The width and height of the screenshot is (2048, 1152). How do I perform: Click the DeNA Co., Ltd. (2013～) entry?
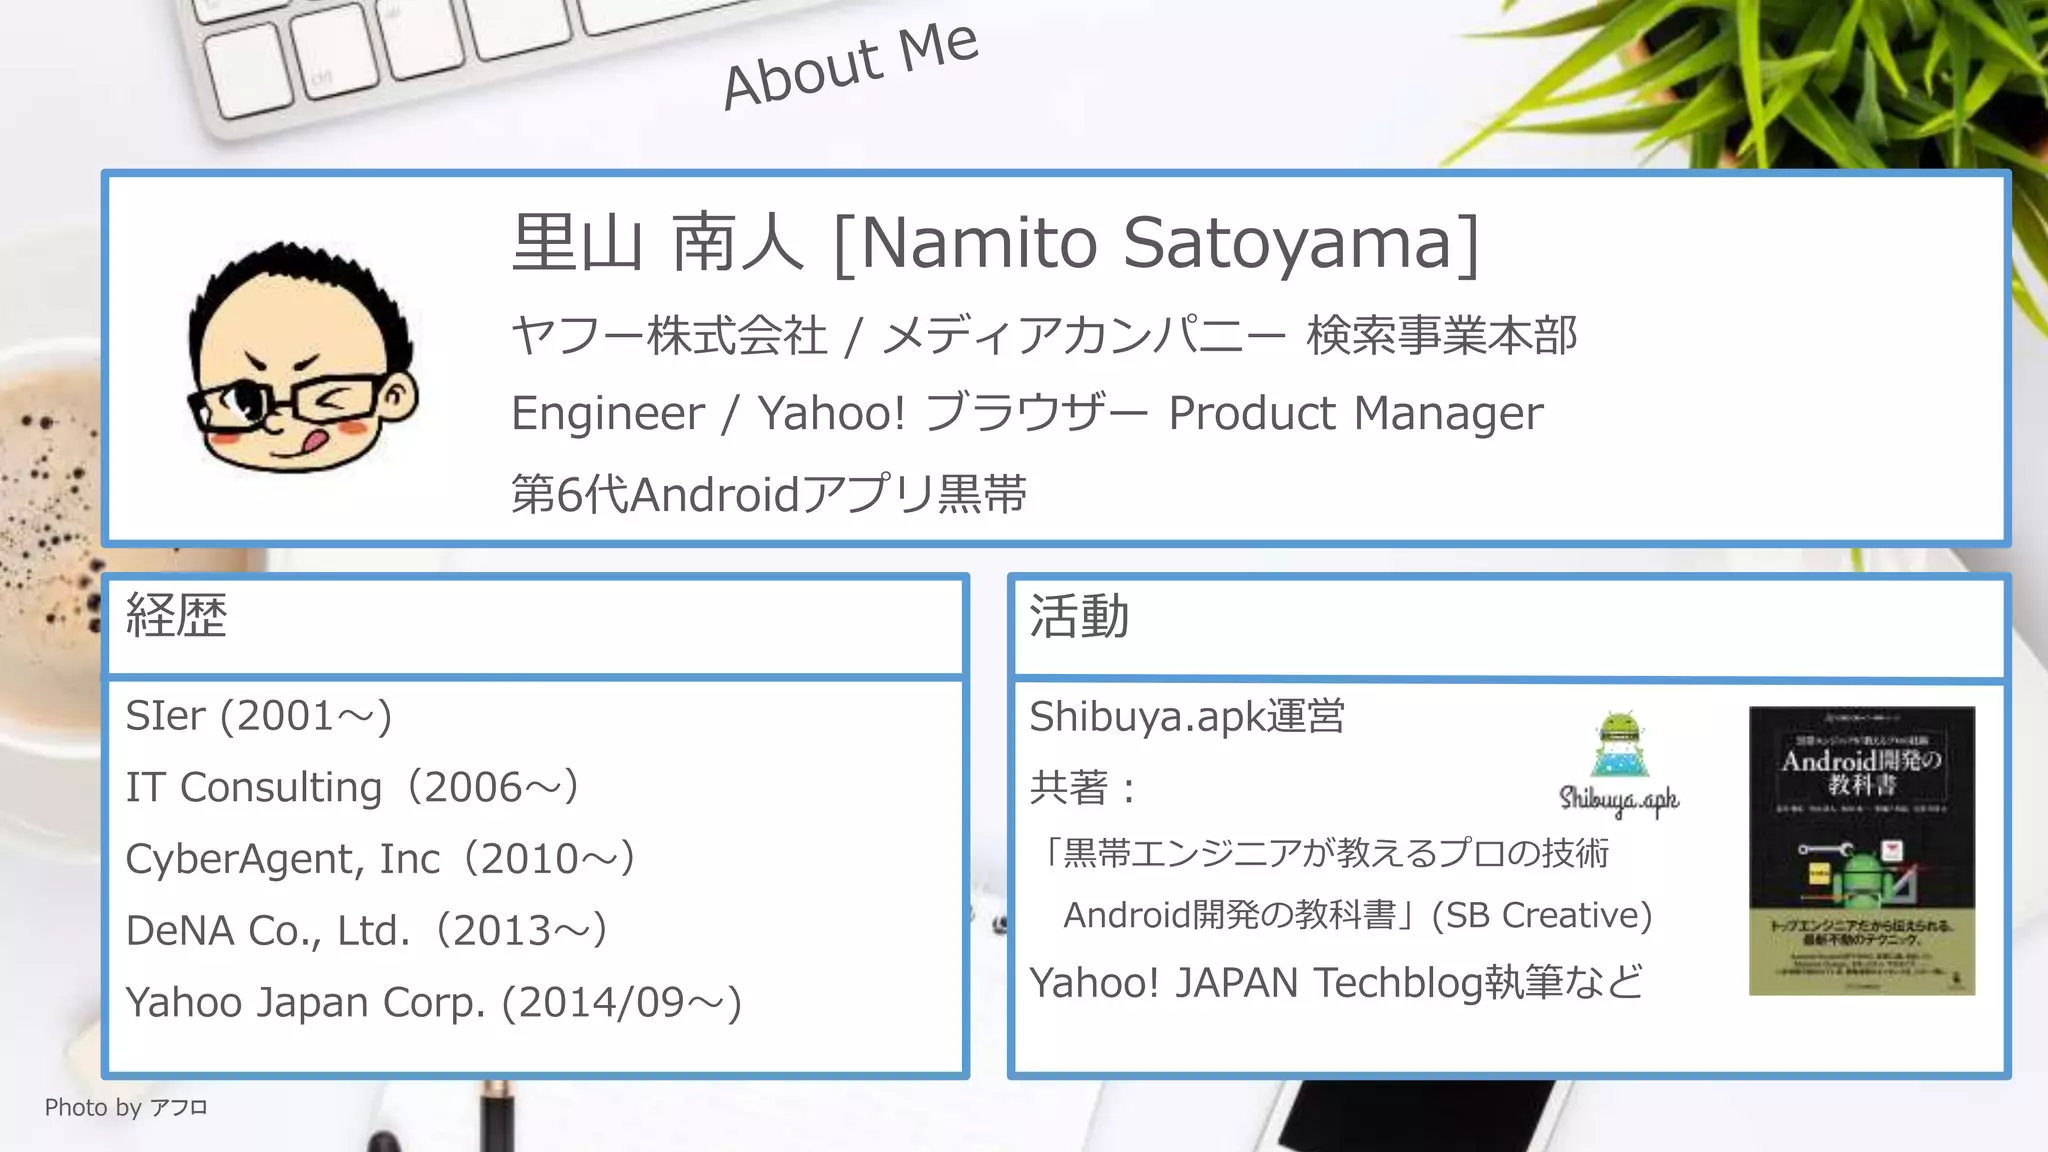click(366, 931)
